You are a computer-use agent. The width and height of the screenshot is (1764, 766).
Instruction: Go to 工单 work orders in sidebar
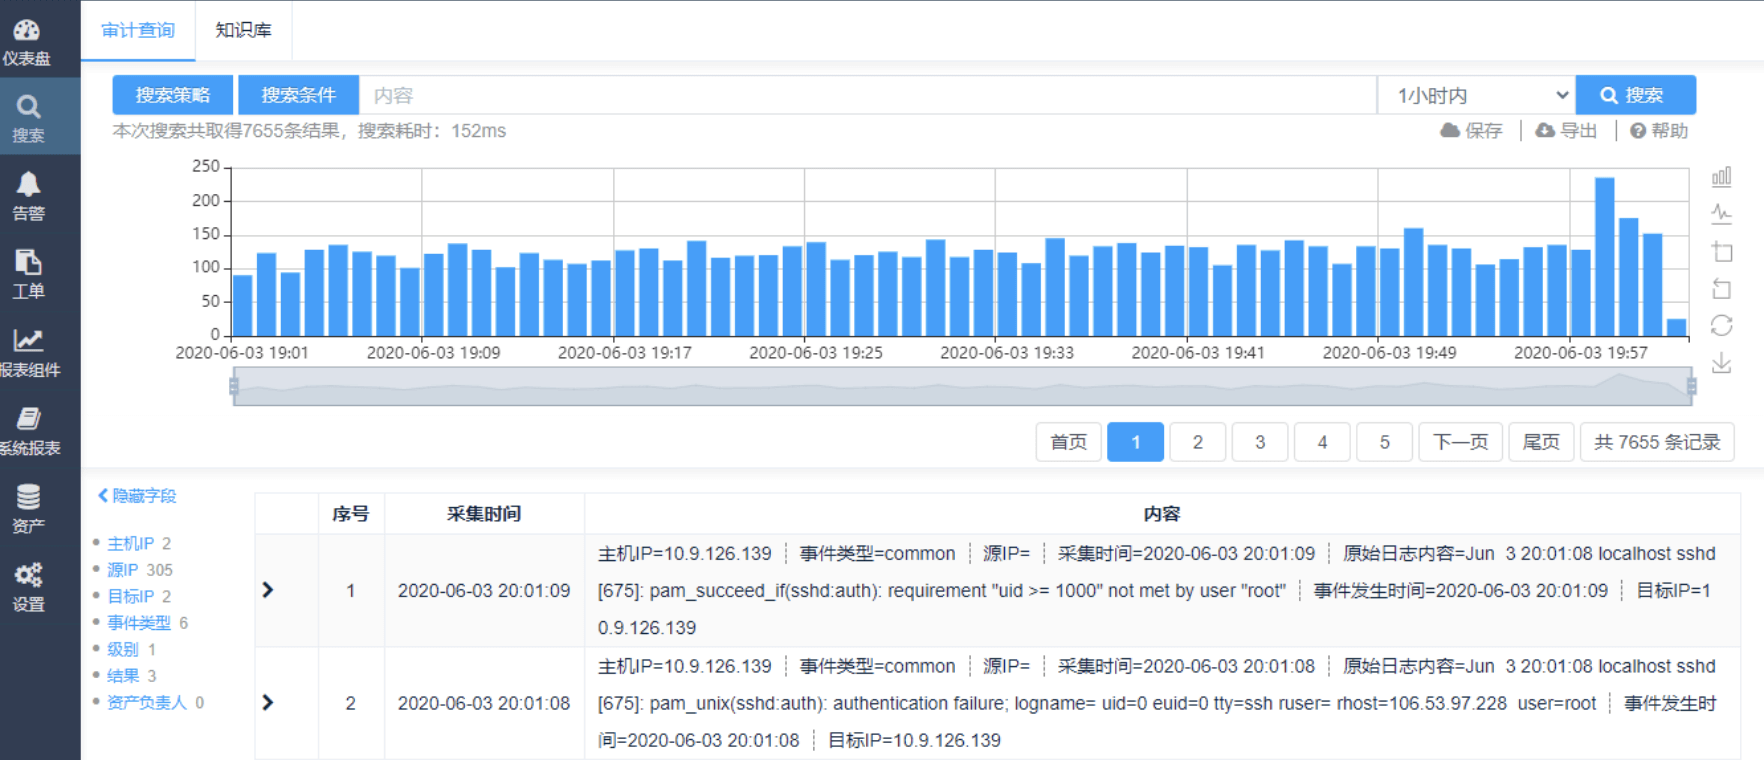(x=28, y=273)
